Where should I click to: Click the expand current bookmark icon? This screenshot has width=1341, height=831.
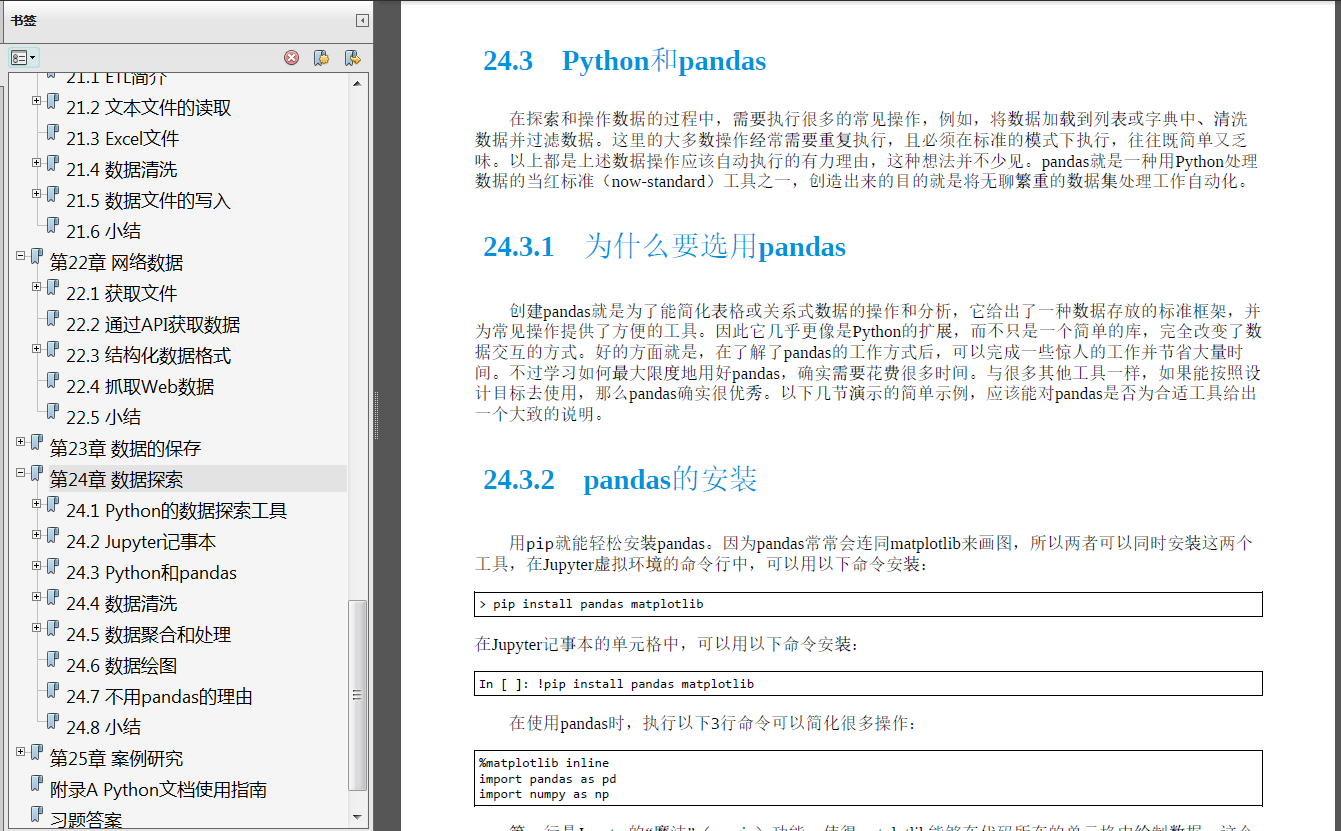[352, 58]
